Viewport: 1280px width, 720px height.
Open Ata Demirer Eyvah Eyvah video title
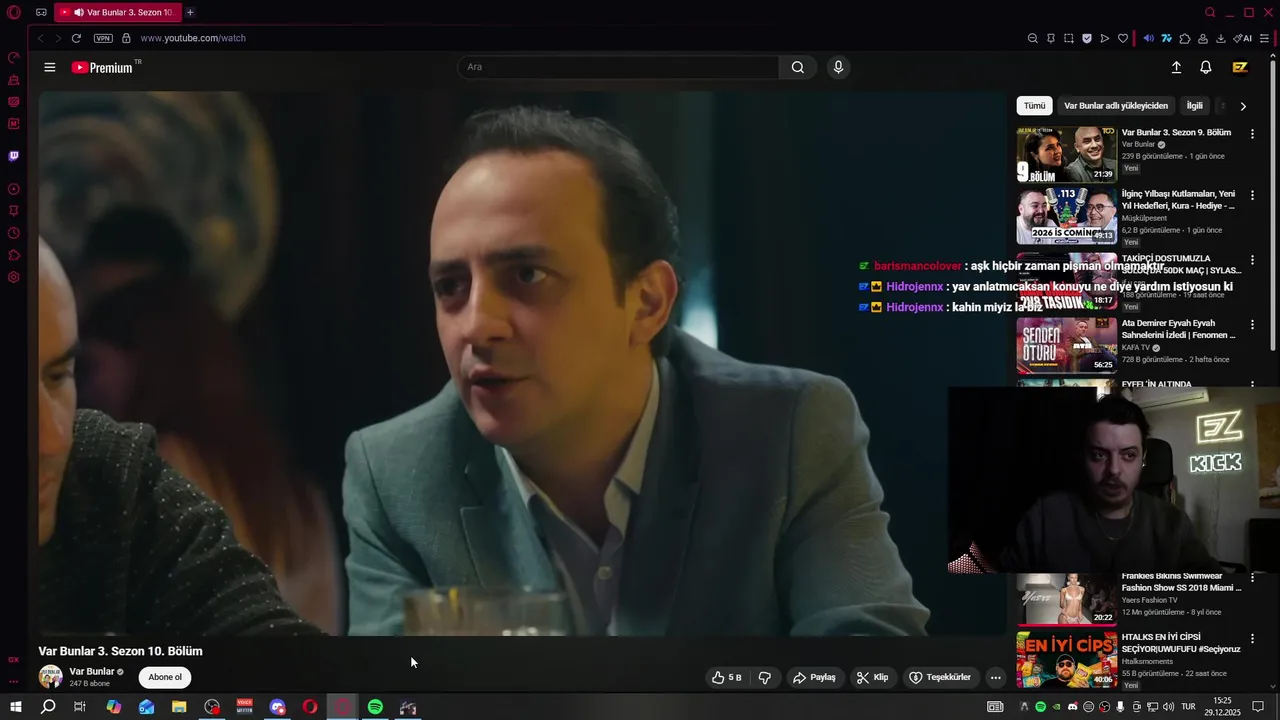[1178, 329]
